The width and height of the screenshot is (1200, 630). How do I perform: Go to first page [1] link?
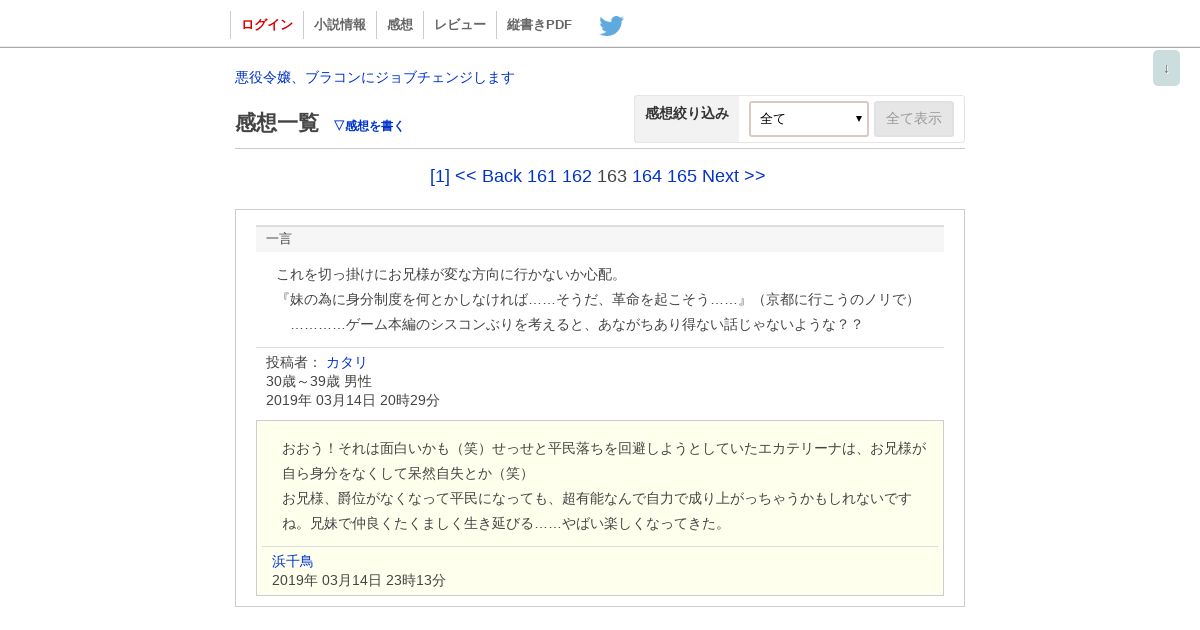click(440, 176)
